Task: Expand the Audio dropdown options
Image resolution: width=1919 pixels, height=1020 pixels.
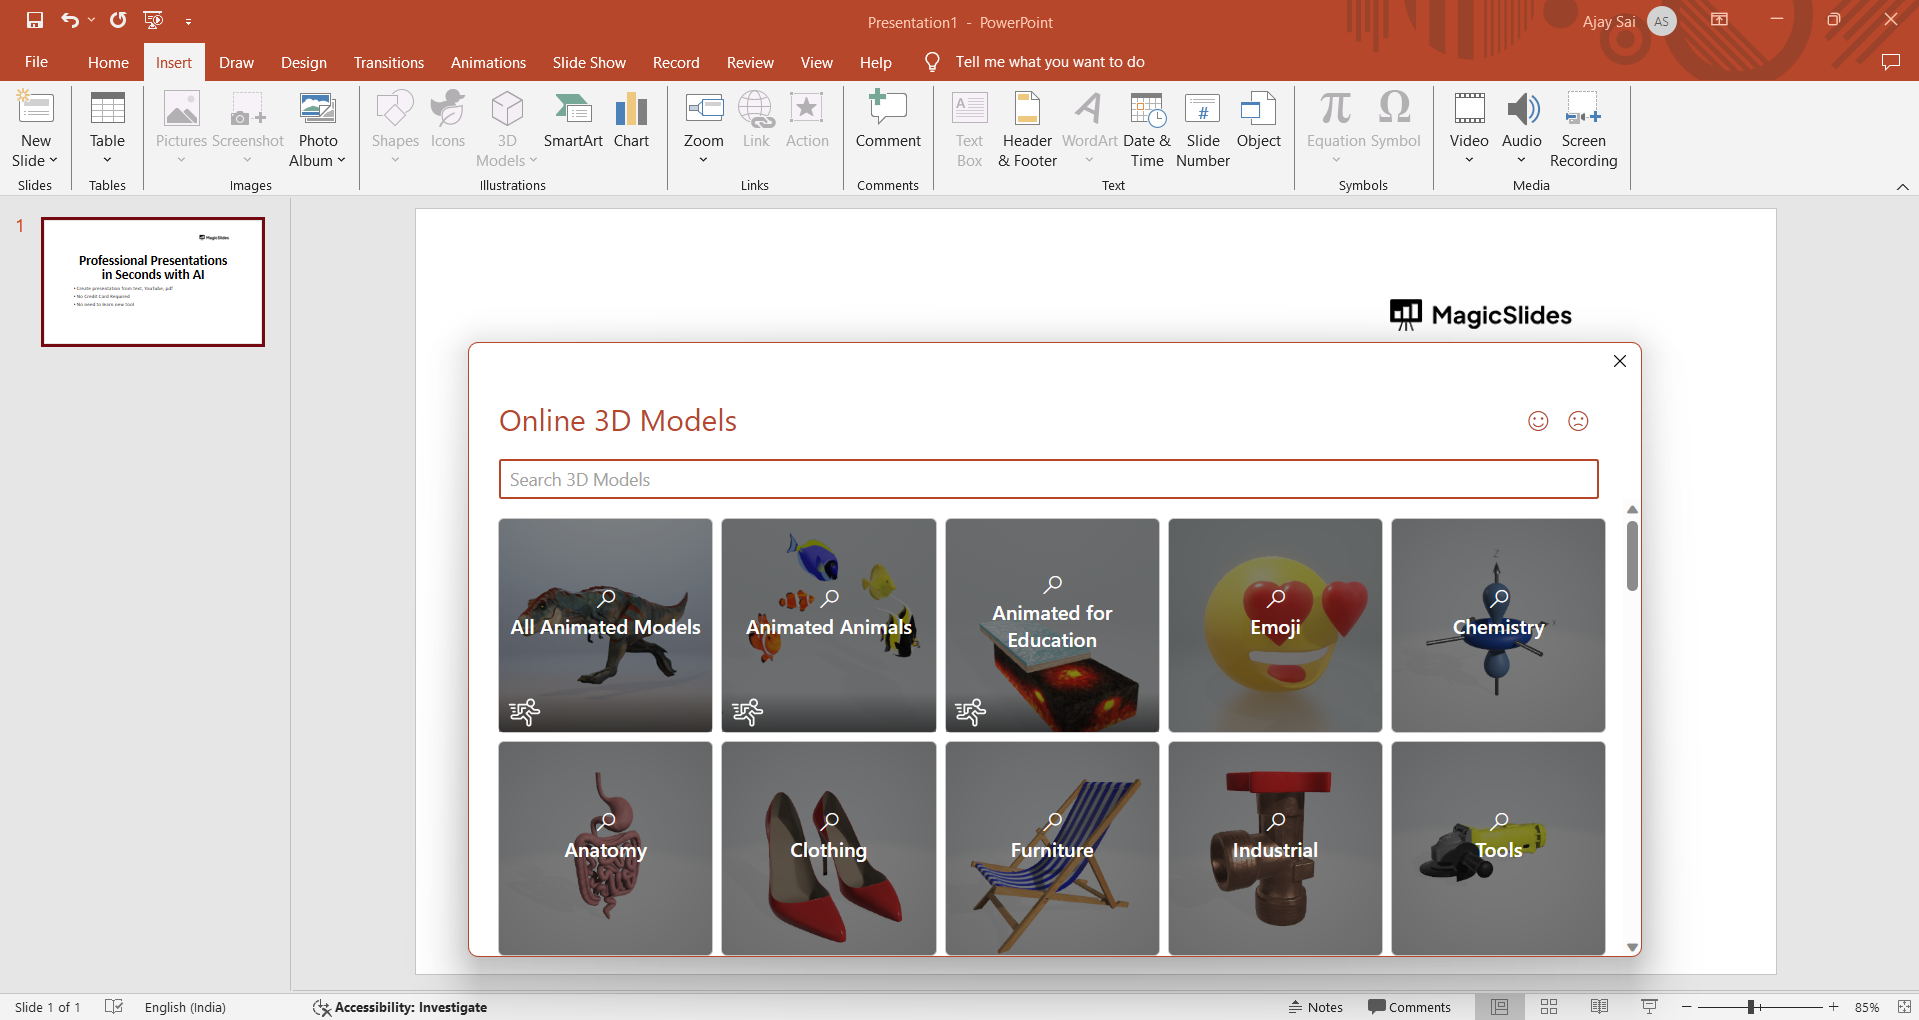Action: [1521, 160]
